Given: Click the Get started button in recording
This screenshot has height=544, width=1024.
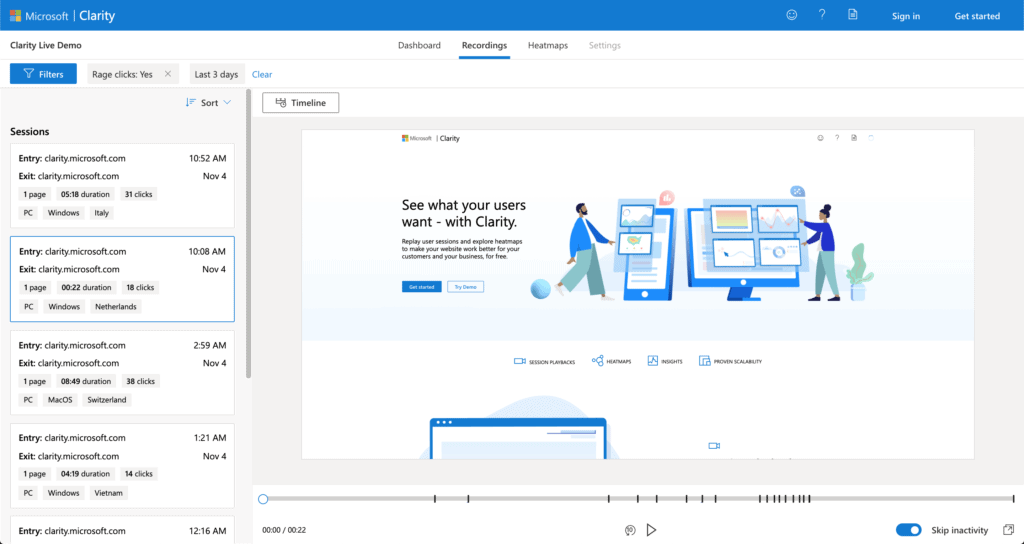Looking at the screenshot, I should [421, 287].
